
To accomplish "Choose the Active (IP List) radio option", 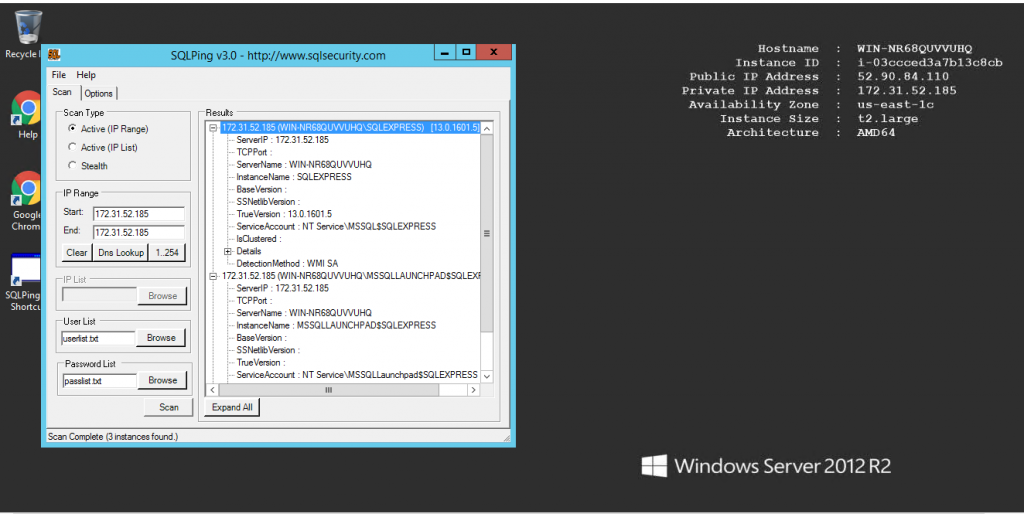I will (72, 147).
